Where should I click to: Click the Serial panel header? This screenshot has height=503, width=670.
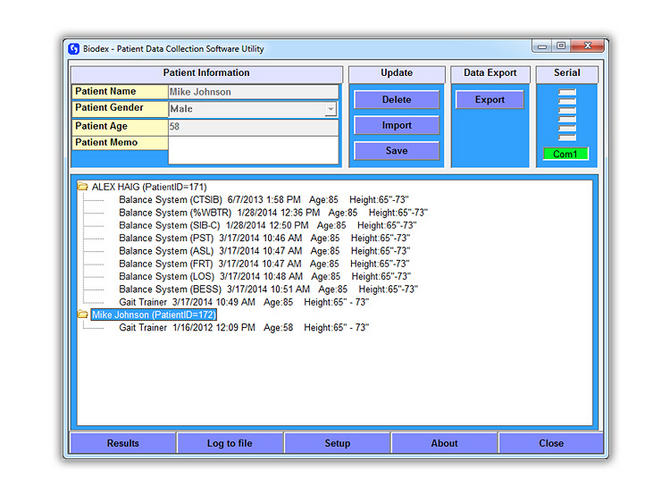[x=567, y=73]
